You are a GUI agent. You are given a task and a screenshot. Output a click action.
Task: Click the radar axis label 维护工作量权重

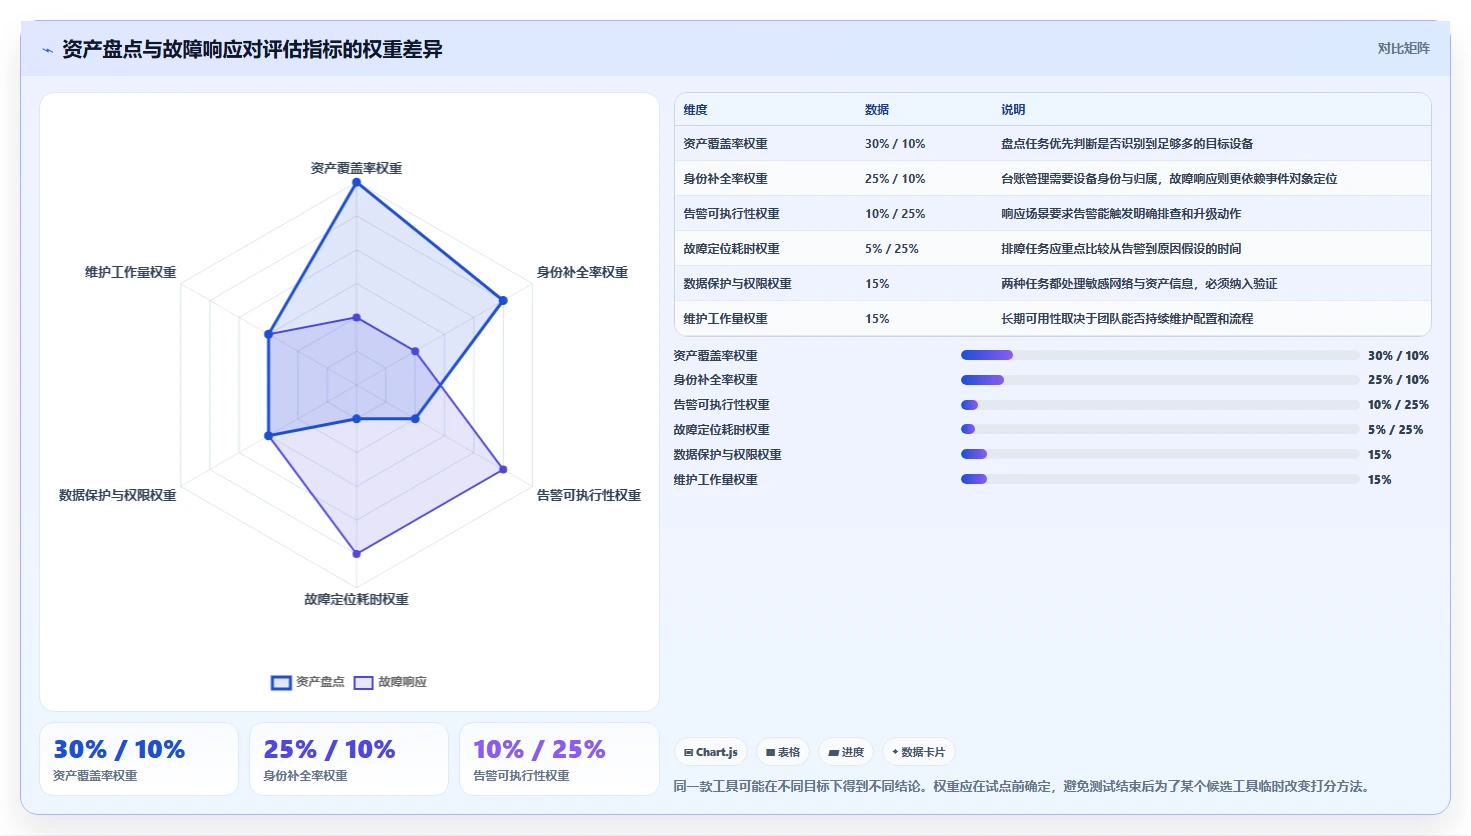(131, 272)
